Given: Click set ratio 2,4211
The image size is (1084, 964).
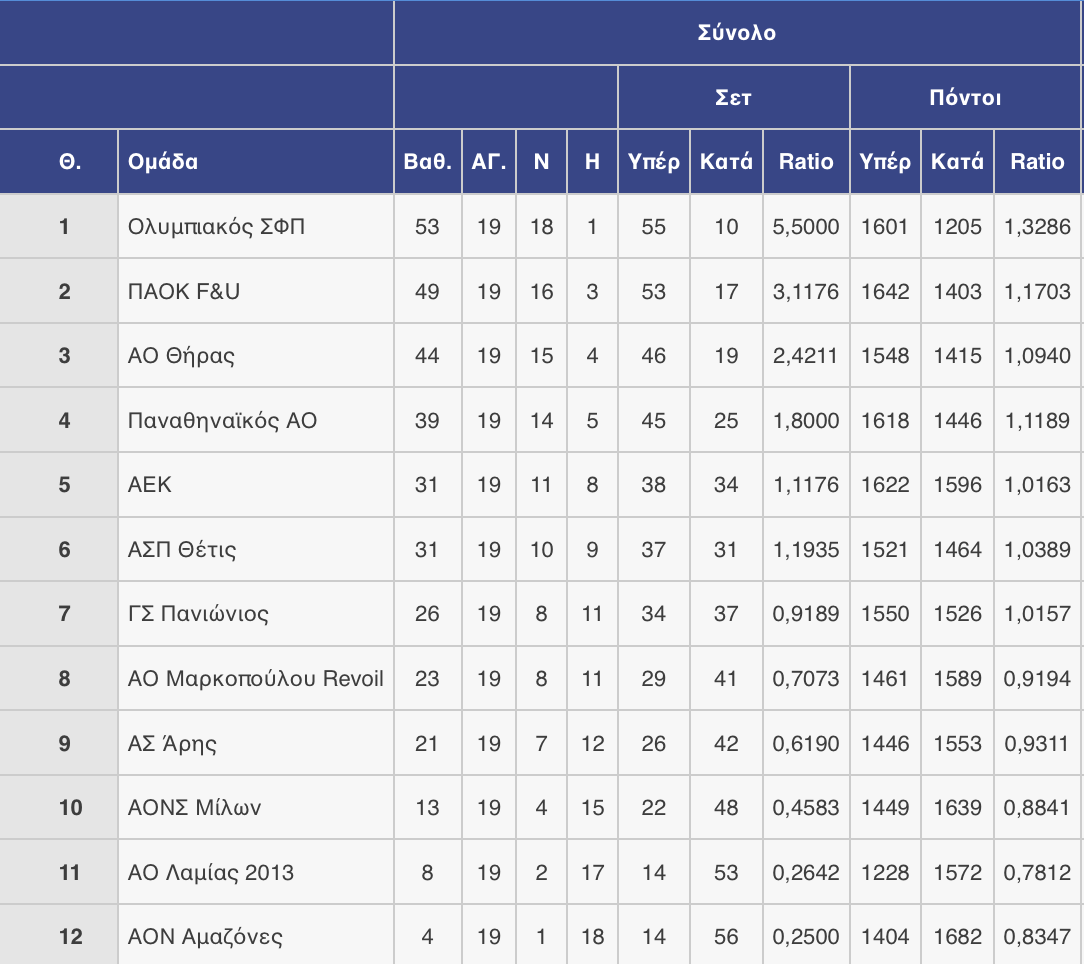Looking at the screenshot, I should pyautogui.click(x=806, y=356).
